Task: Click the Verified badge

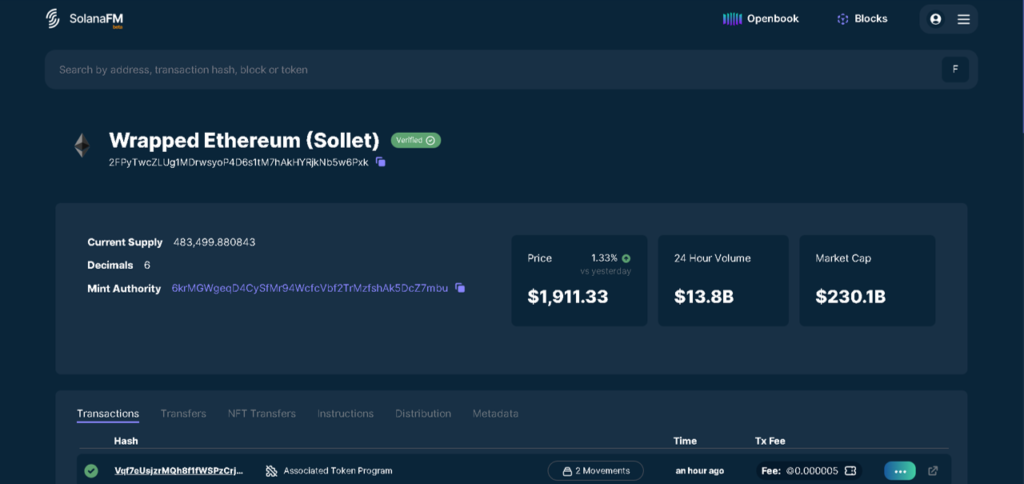Action: [416, 140]
